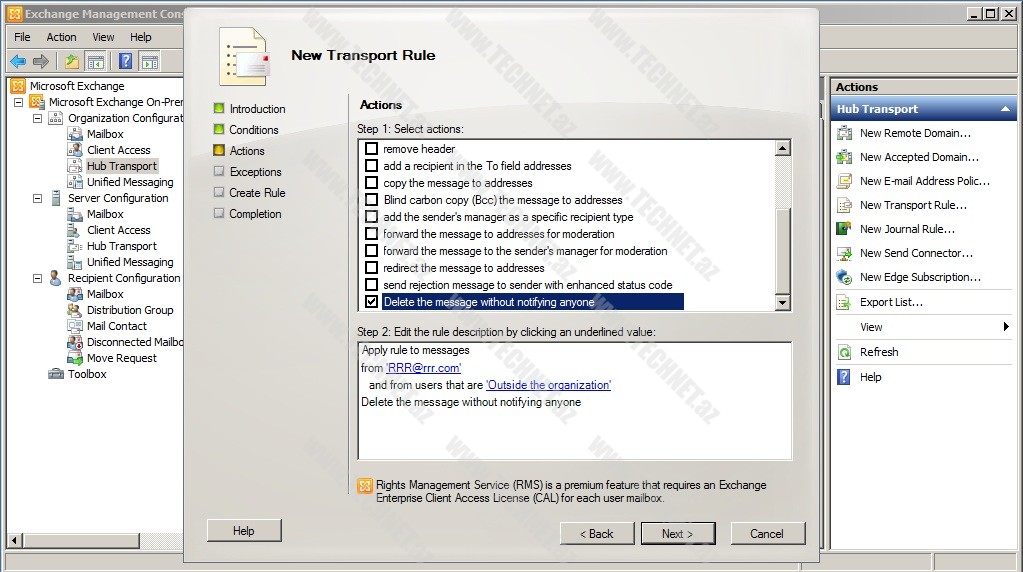The image size is (1023, 572).
Task: Open the Action menu
Action: coord(61,37)
